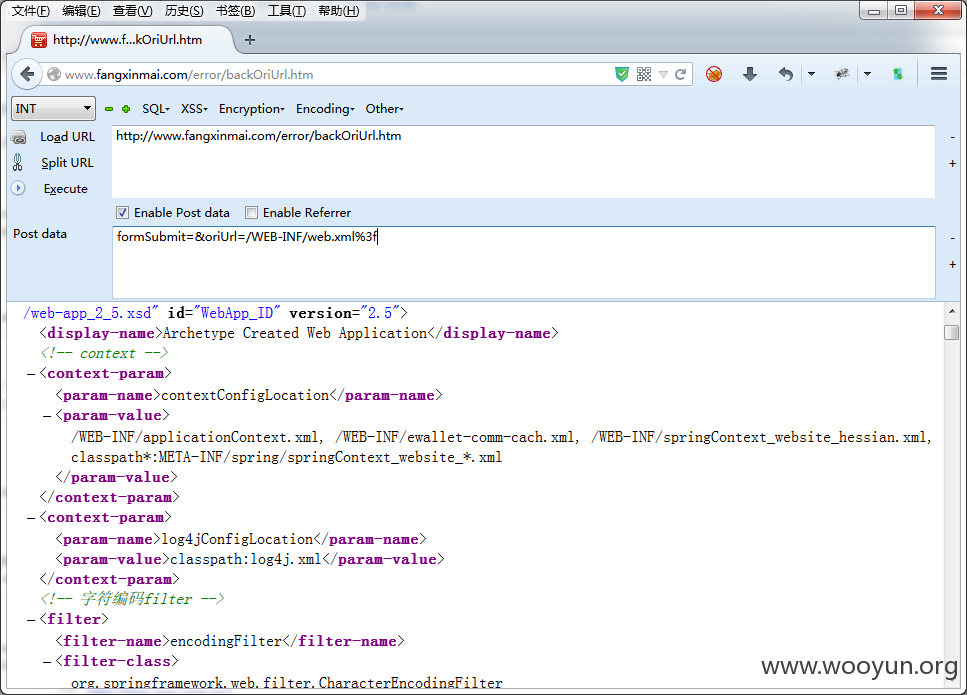Viewport: 967px width, 695px height.
Task: Click the undo curved arrow toolbar icon
Action: point(785,75)
